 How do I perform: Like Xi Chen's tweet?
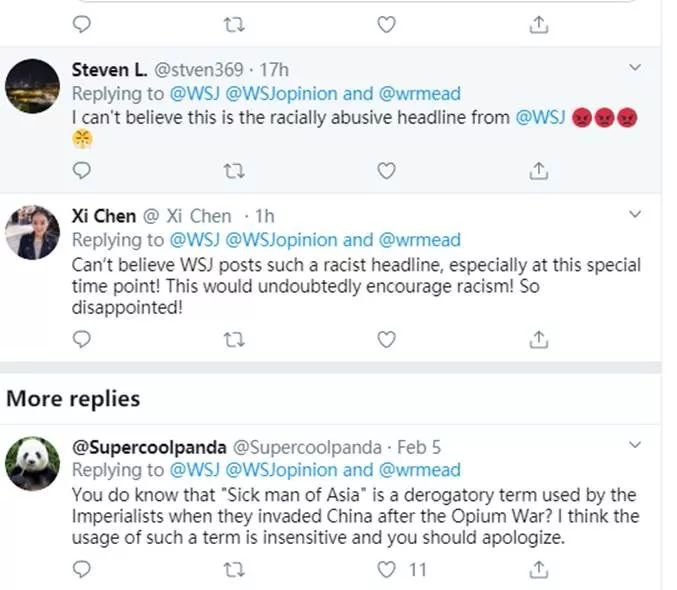(386, 340)
